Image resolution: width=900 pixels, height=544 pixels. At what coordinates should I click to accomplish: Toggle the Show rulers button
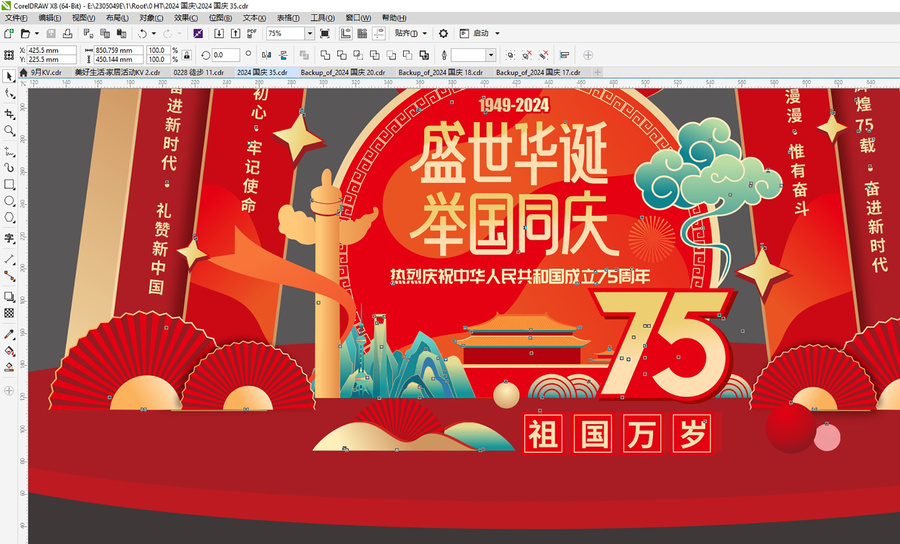[346, 33]
